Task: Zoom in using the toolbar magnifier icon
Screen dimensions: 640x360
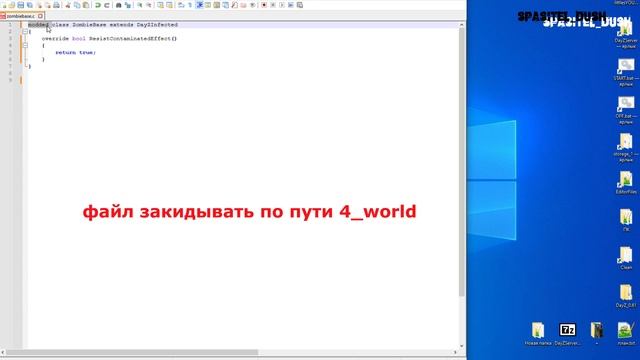Action: click(x=140, y=5)
